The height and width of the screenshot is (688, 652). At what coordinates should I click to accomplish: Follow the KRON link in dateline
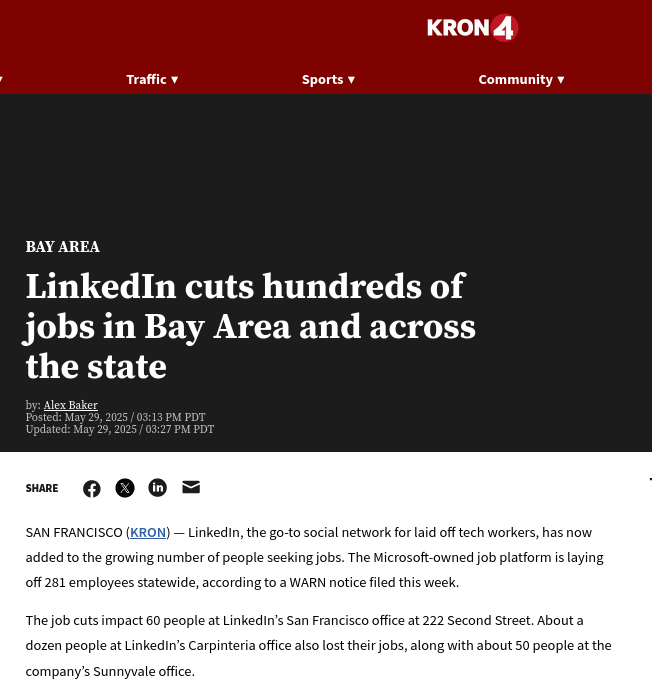(148, 532)
